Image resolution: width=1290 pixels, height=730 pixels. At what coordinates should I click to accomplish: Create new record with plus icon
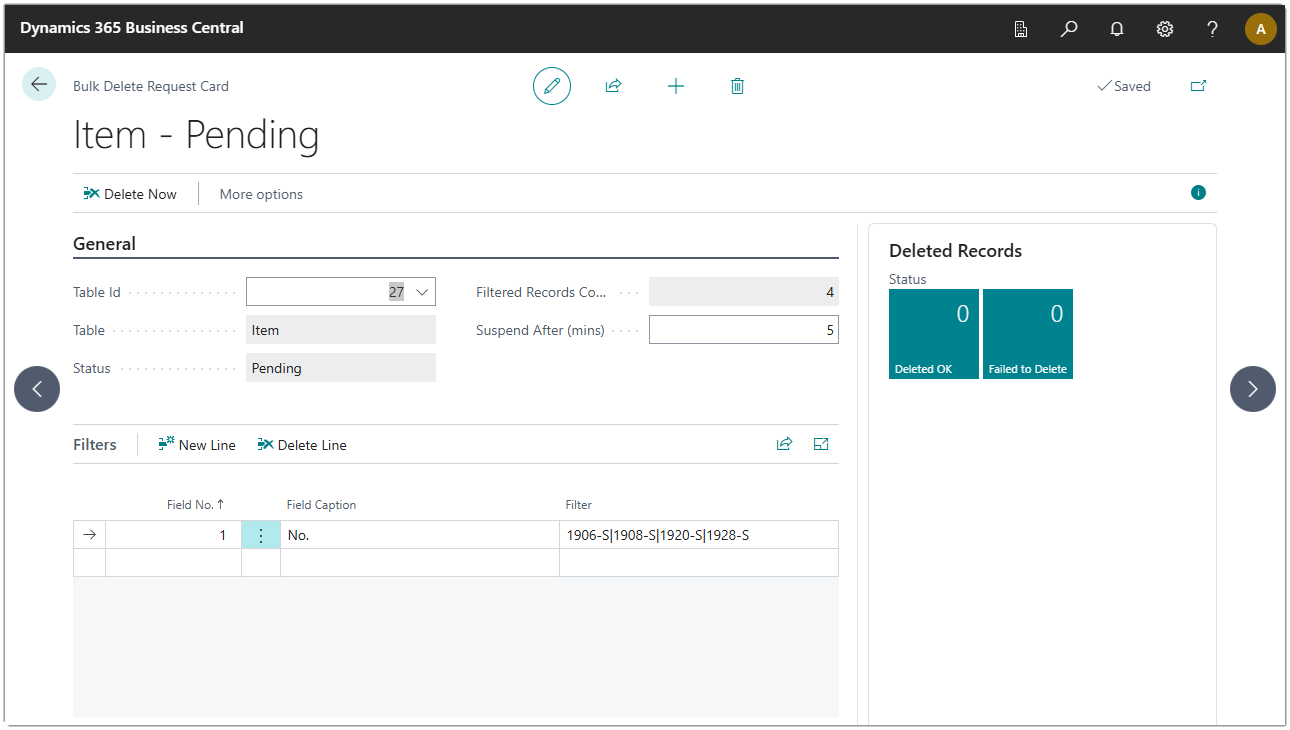click(676, 86)
